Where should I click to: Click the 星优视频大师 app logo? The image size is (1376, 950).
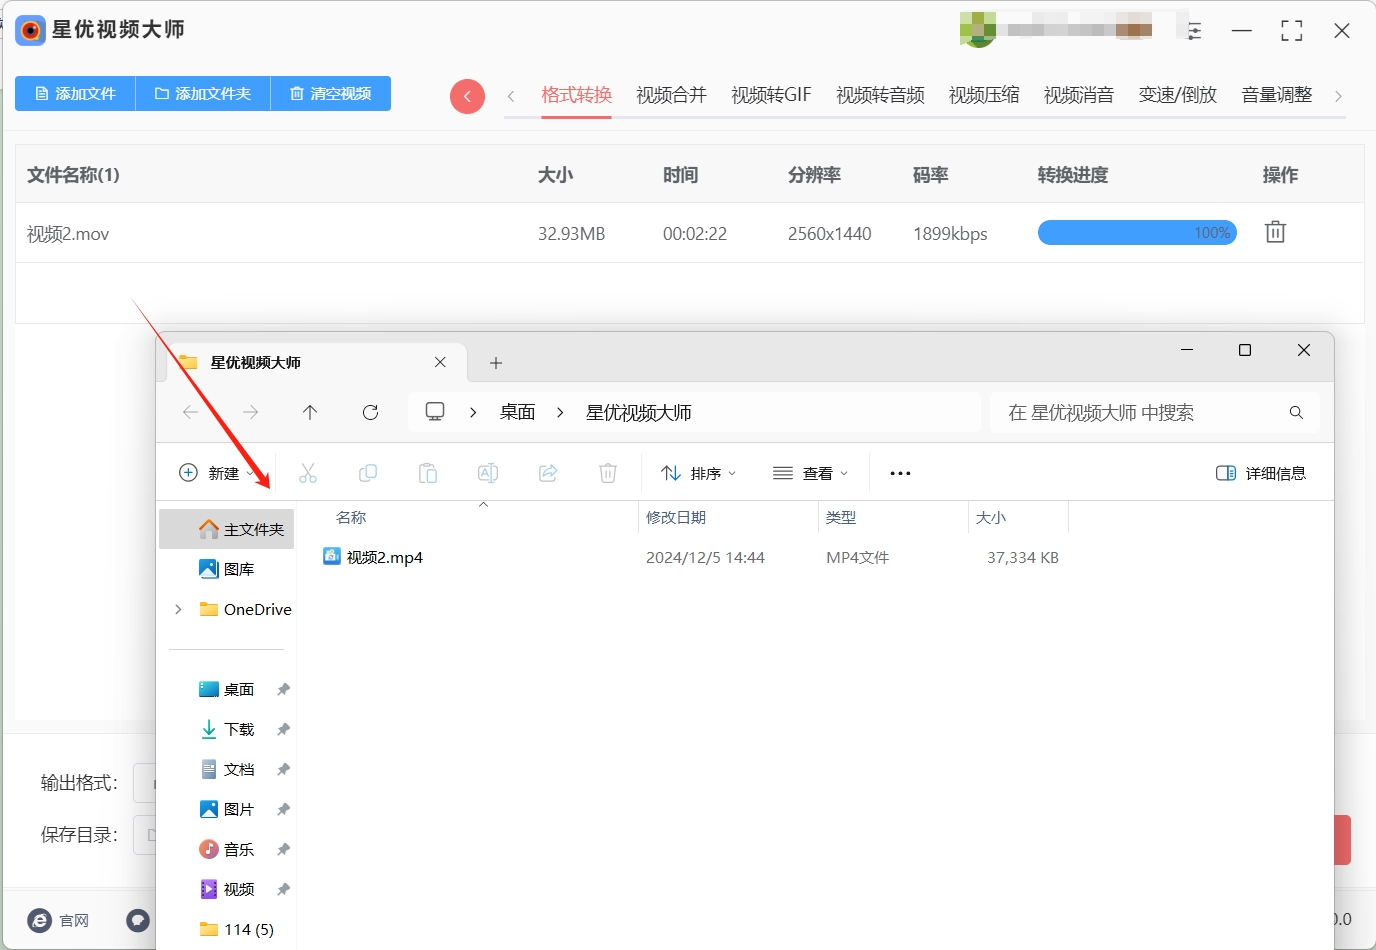pos(31,31)
